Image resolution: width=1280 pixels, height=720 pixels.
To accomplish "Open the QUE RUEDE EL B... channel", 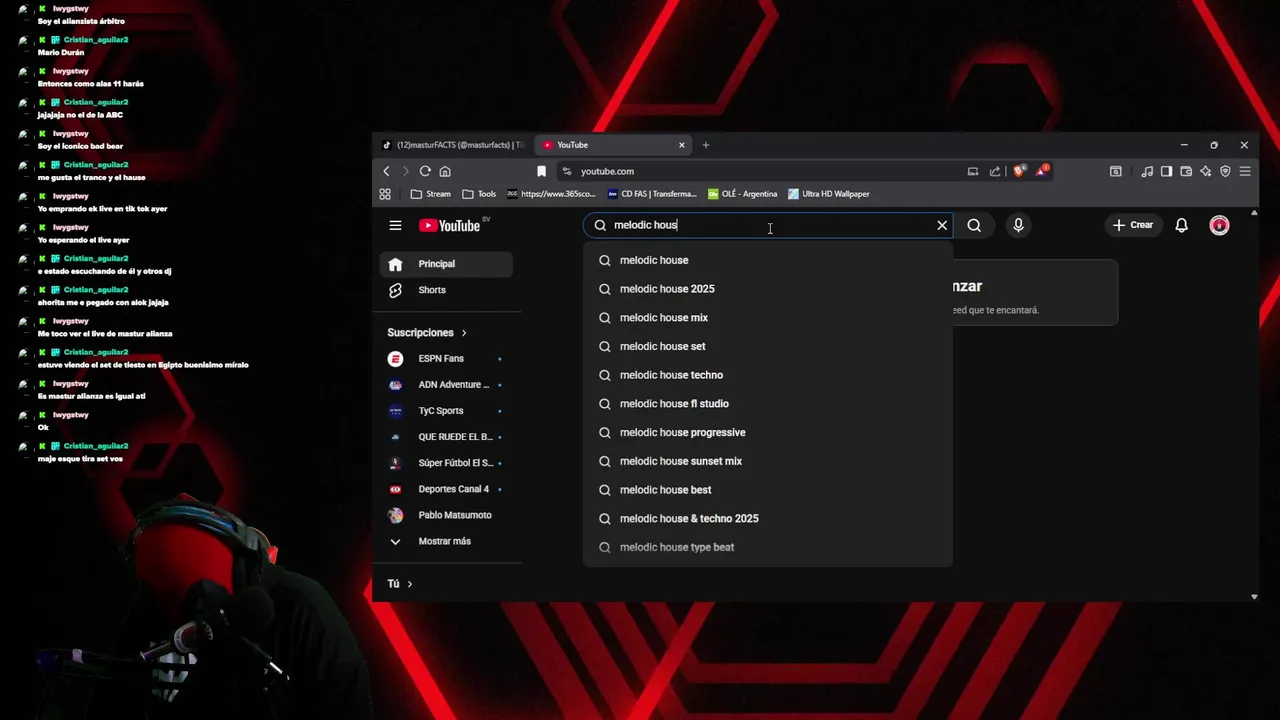I will pos(446,436).
